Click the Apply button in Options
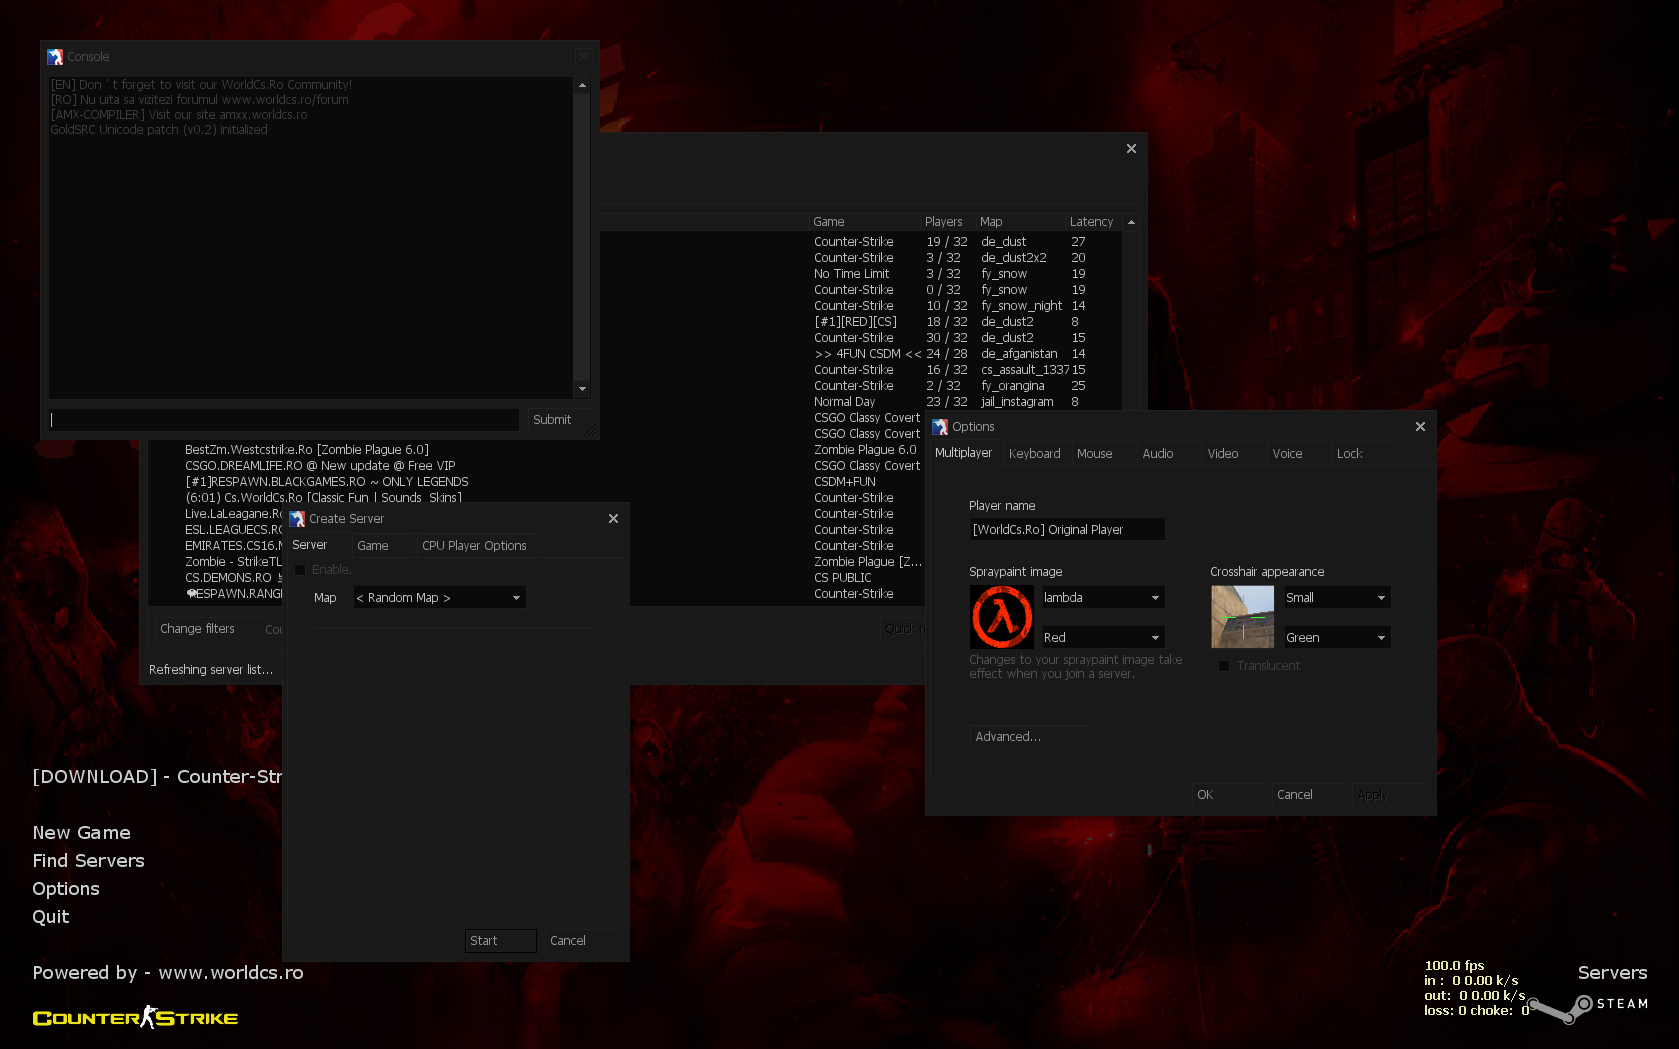1679x1049 pixels. [1387, 795]
